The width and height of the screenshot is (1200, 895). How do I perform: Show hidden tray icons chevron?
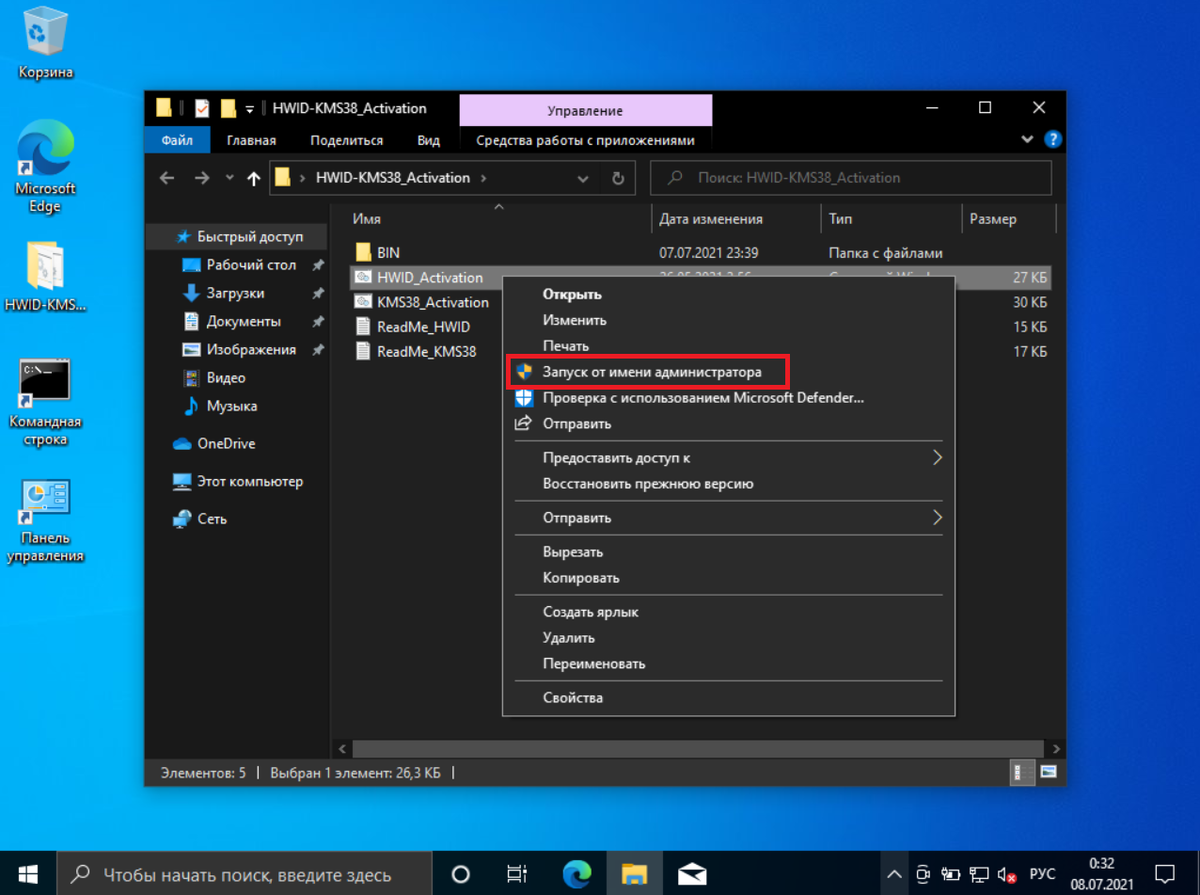893,874
